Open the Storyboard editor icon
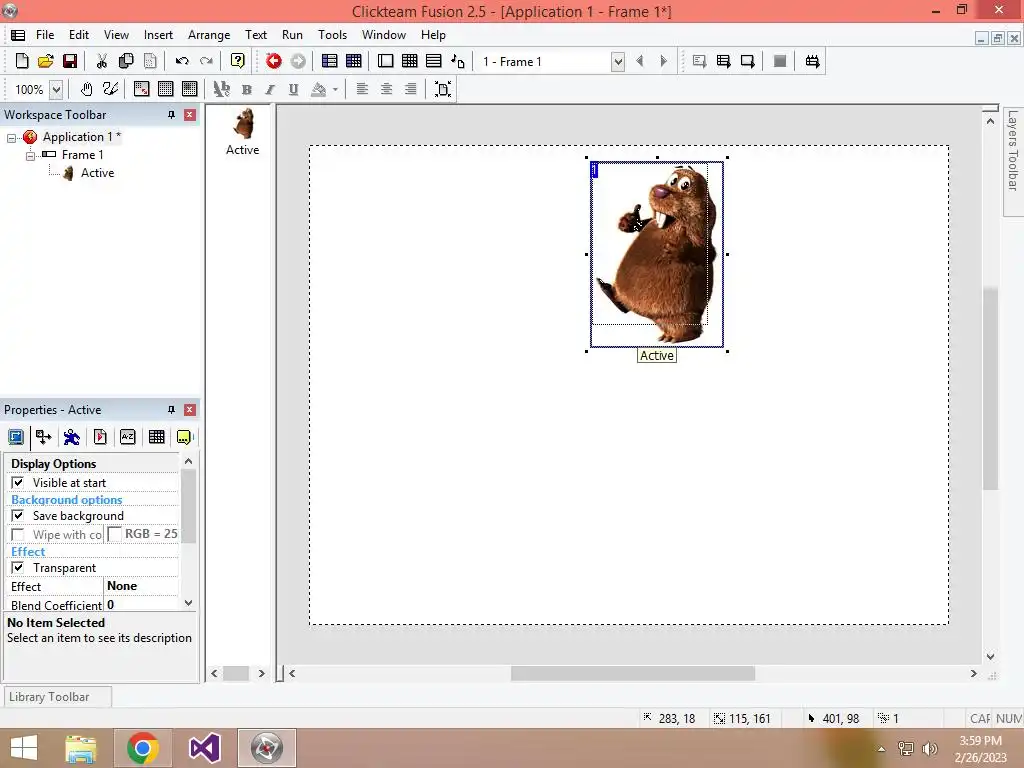Viewport: 1024px width, 768px height. [330, 61]
